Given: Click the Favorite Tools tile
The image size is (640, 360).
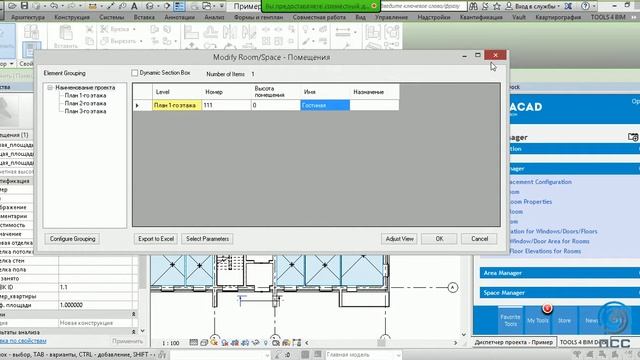Looking at the screenshot, I should click(x=510, y=320).
